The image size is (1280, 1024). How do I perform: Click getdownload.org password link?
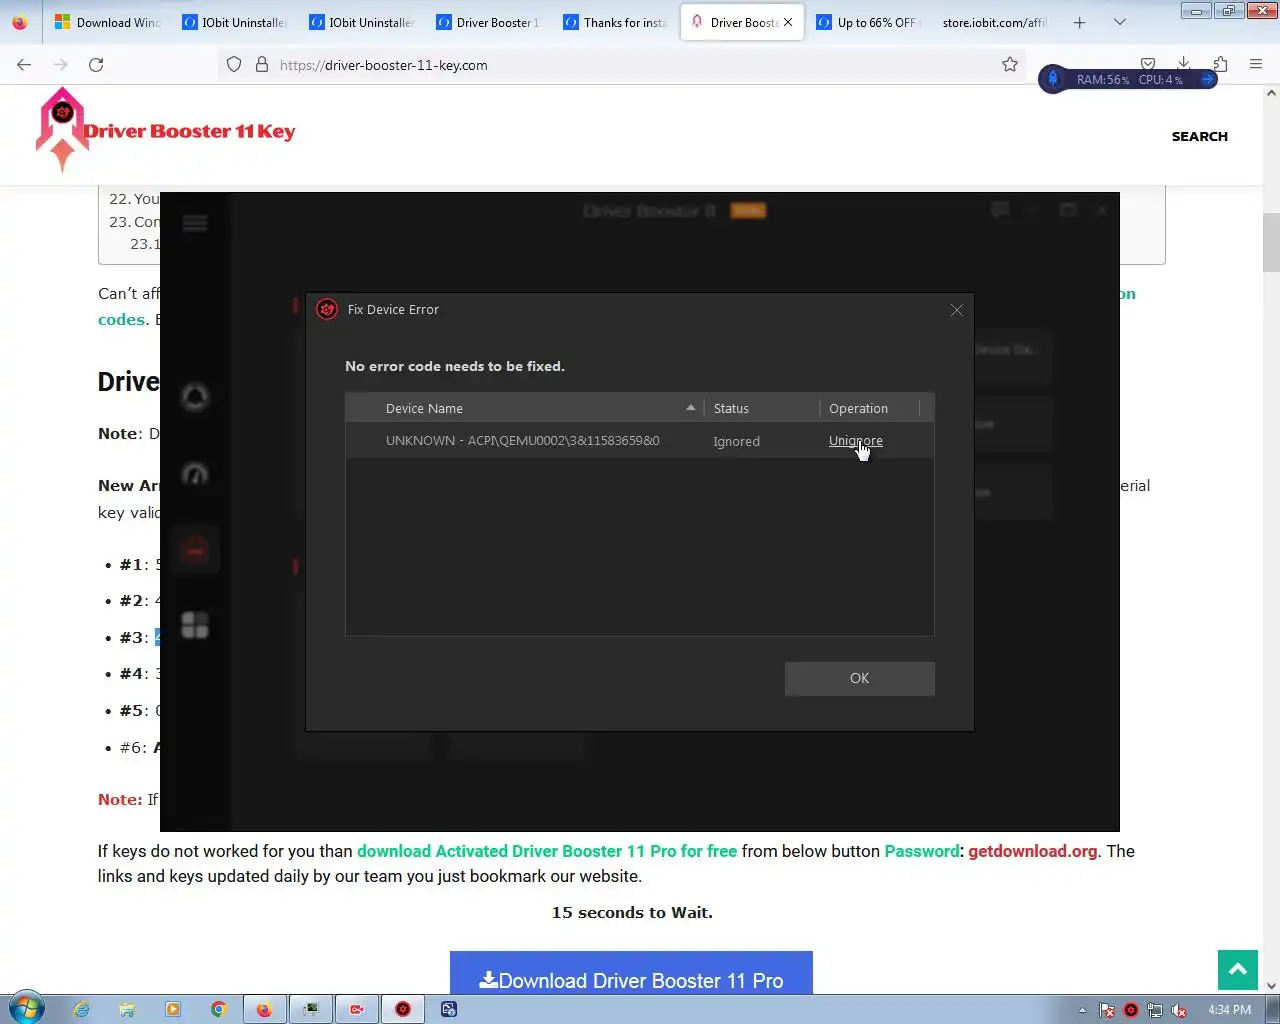click(1033, 851)
